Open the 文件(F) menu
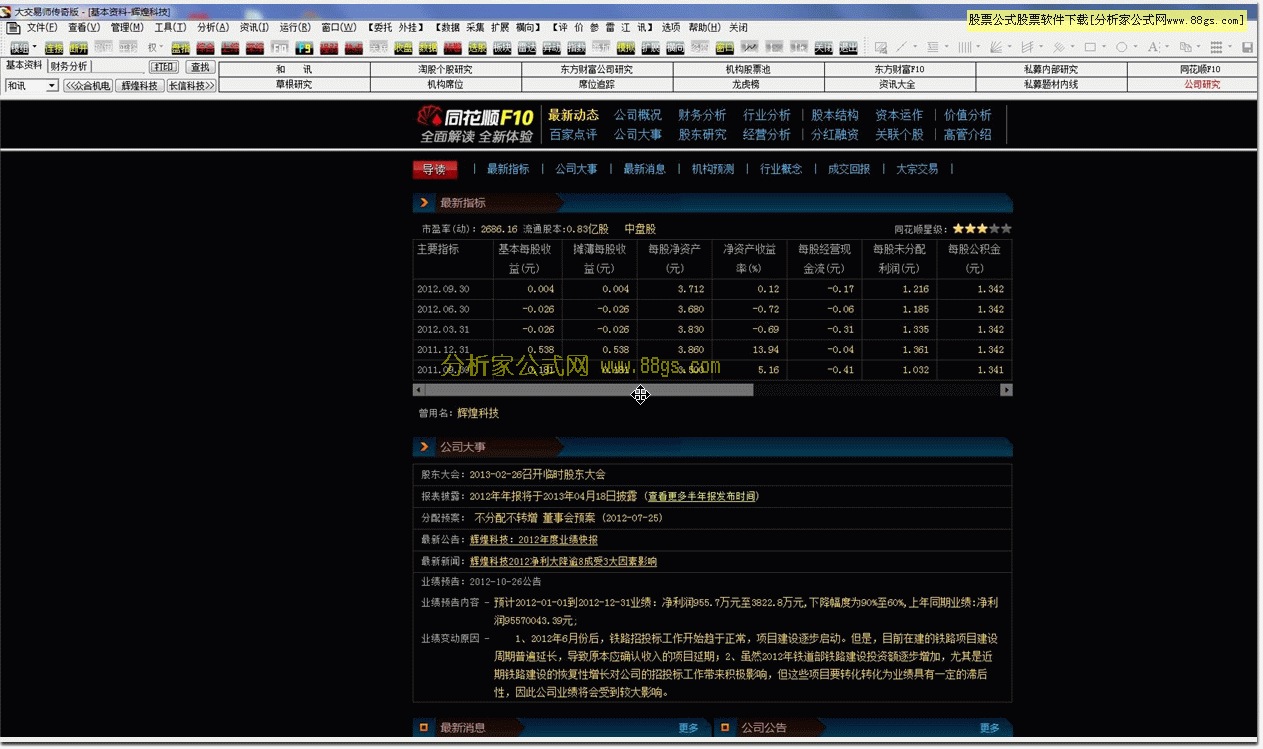This screenshot has height=749, width=1263. pos(41,28)
